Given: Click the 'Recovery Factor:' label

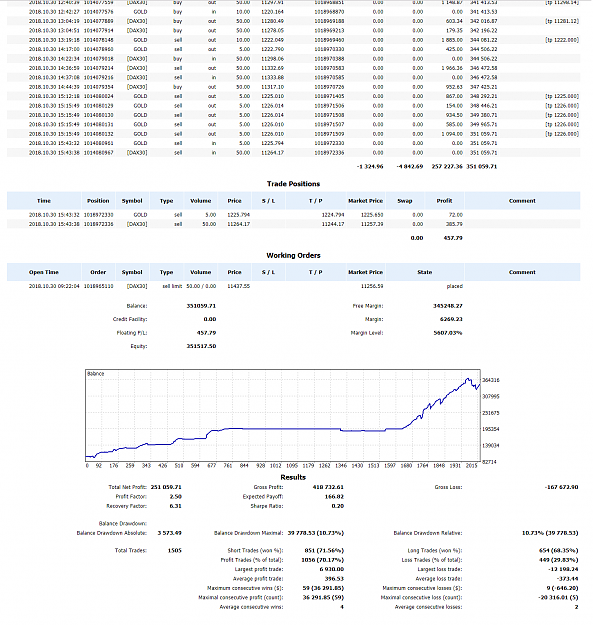Looking at the screenshot, I should [127, 506].
